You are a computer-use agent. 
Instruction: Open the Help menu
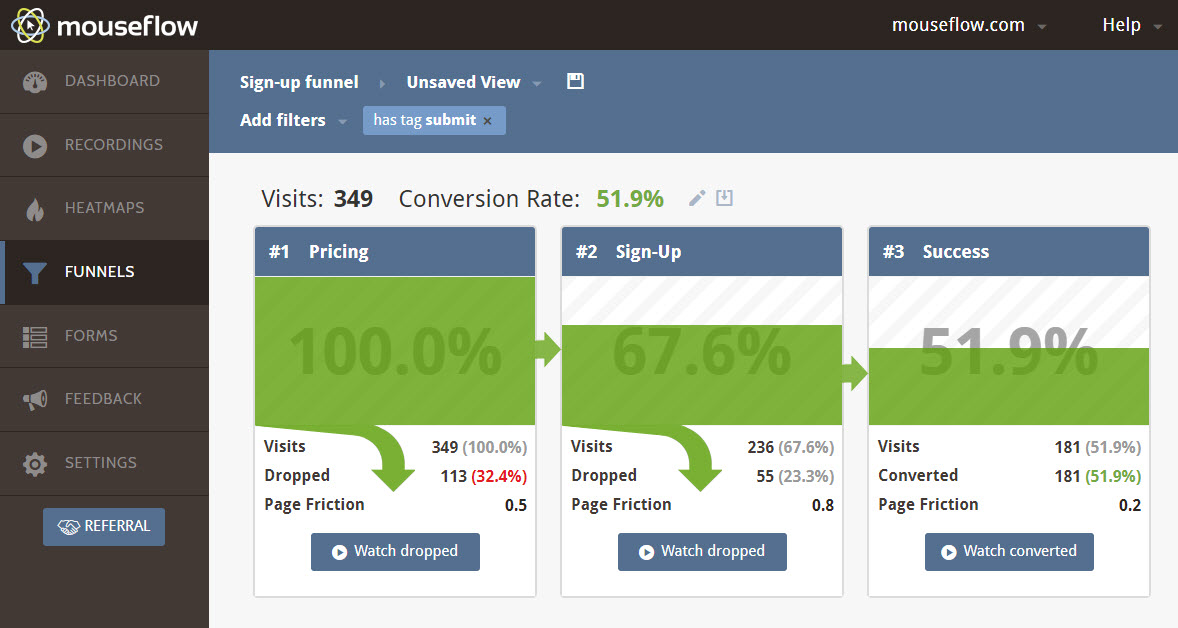(x=1131, y=25)
